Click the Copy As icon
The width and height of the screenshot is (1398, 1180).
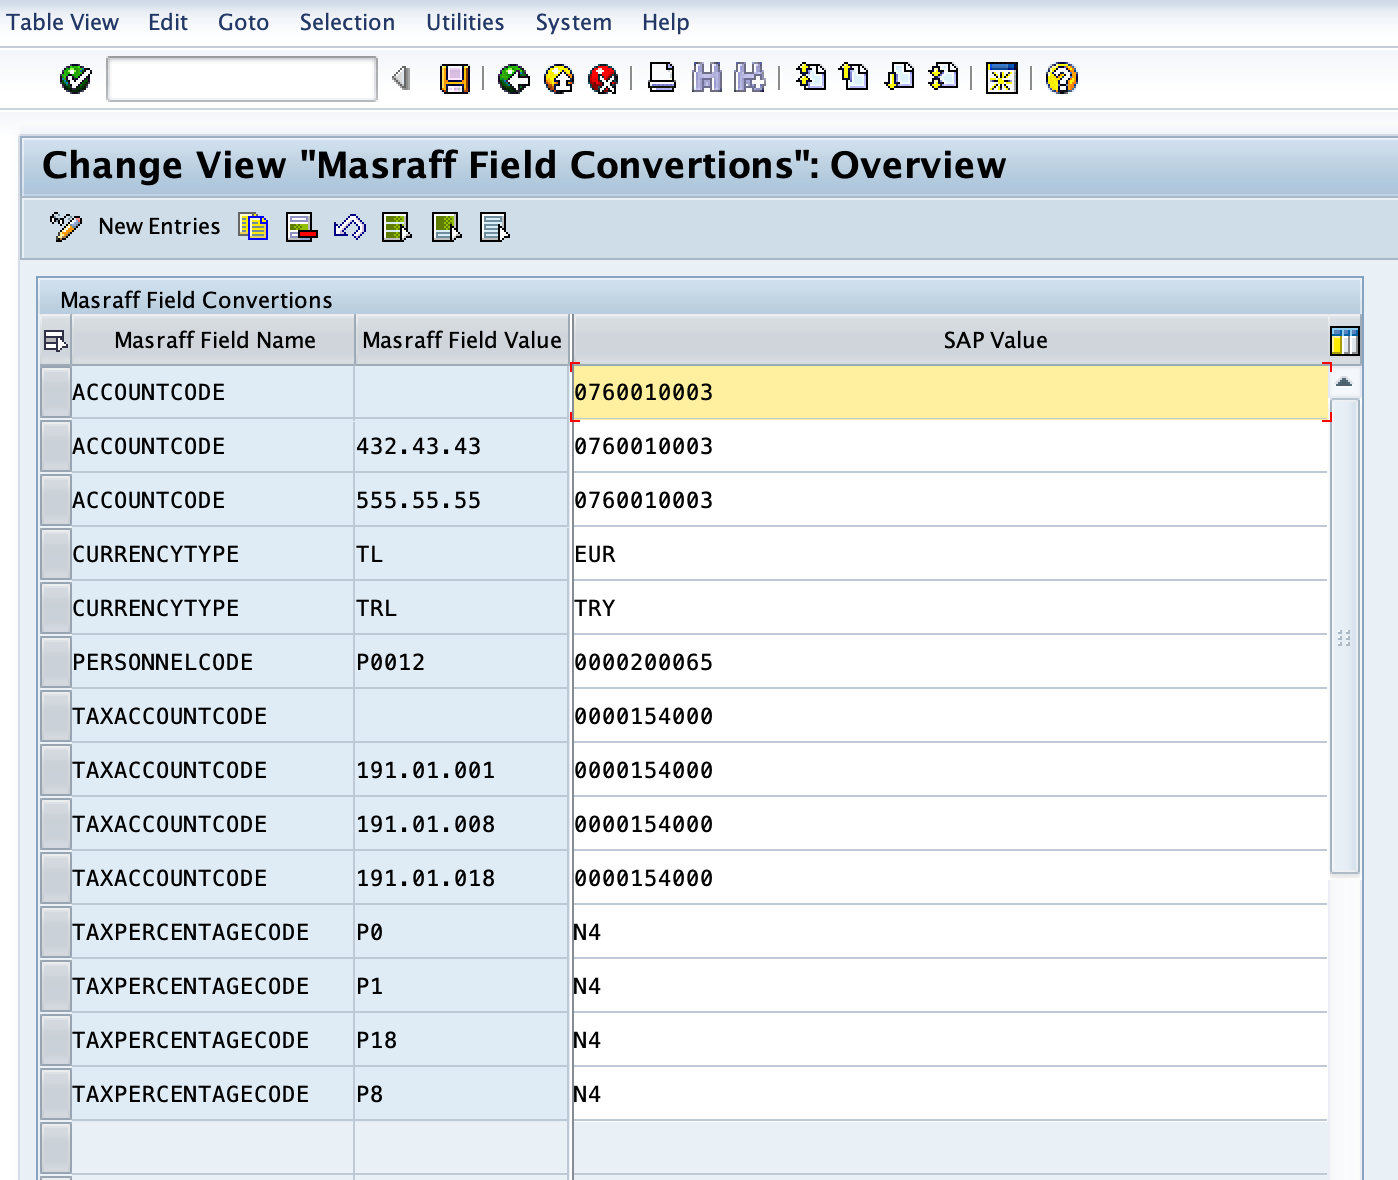point(253,227)
